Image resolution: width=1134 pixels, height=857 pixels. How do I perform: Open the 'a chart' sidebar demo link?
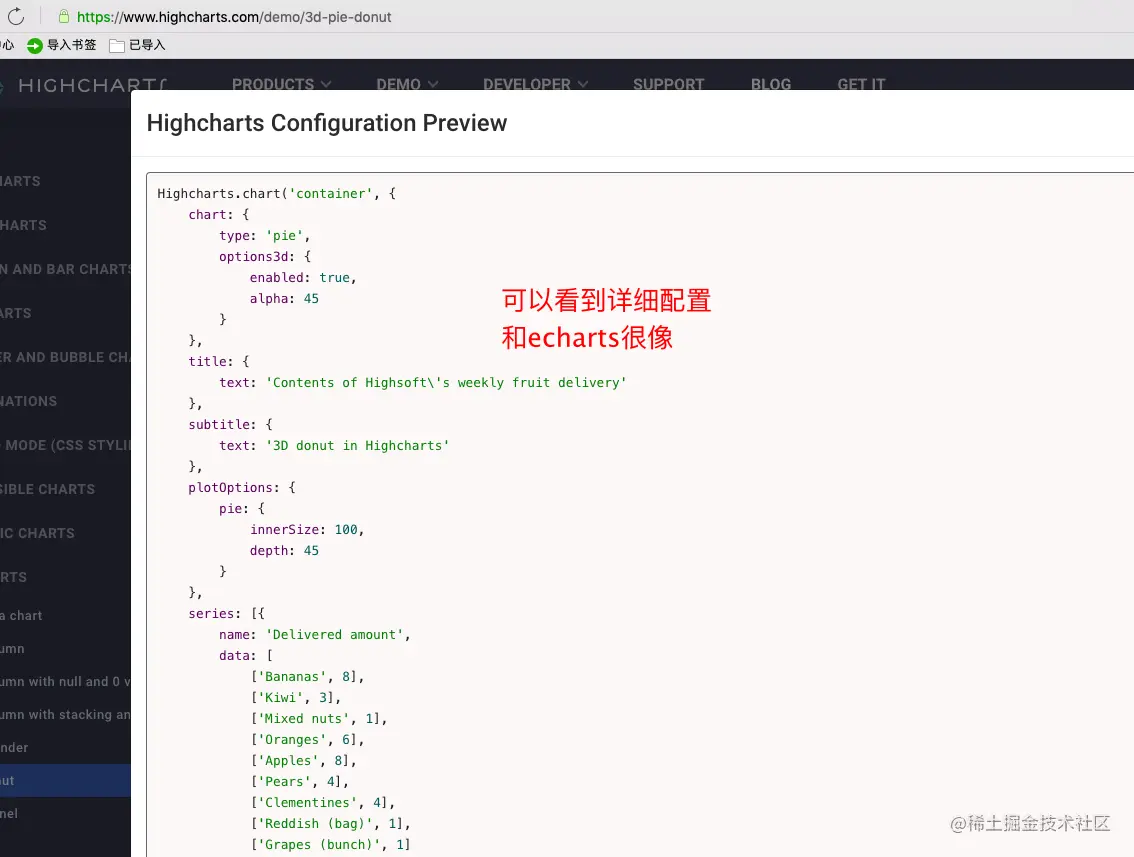[22, 615]
